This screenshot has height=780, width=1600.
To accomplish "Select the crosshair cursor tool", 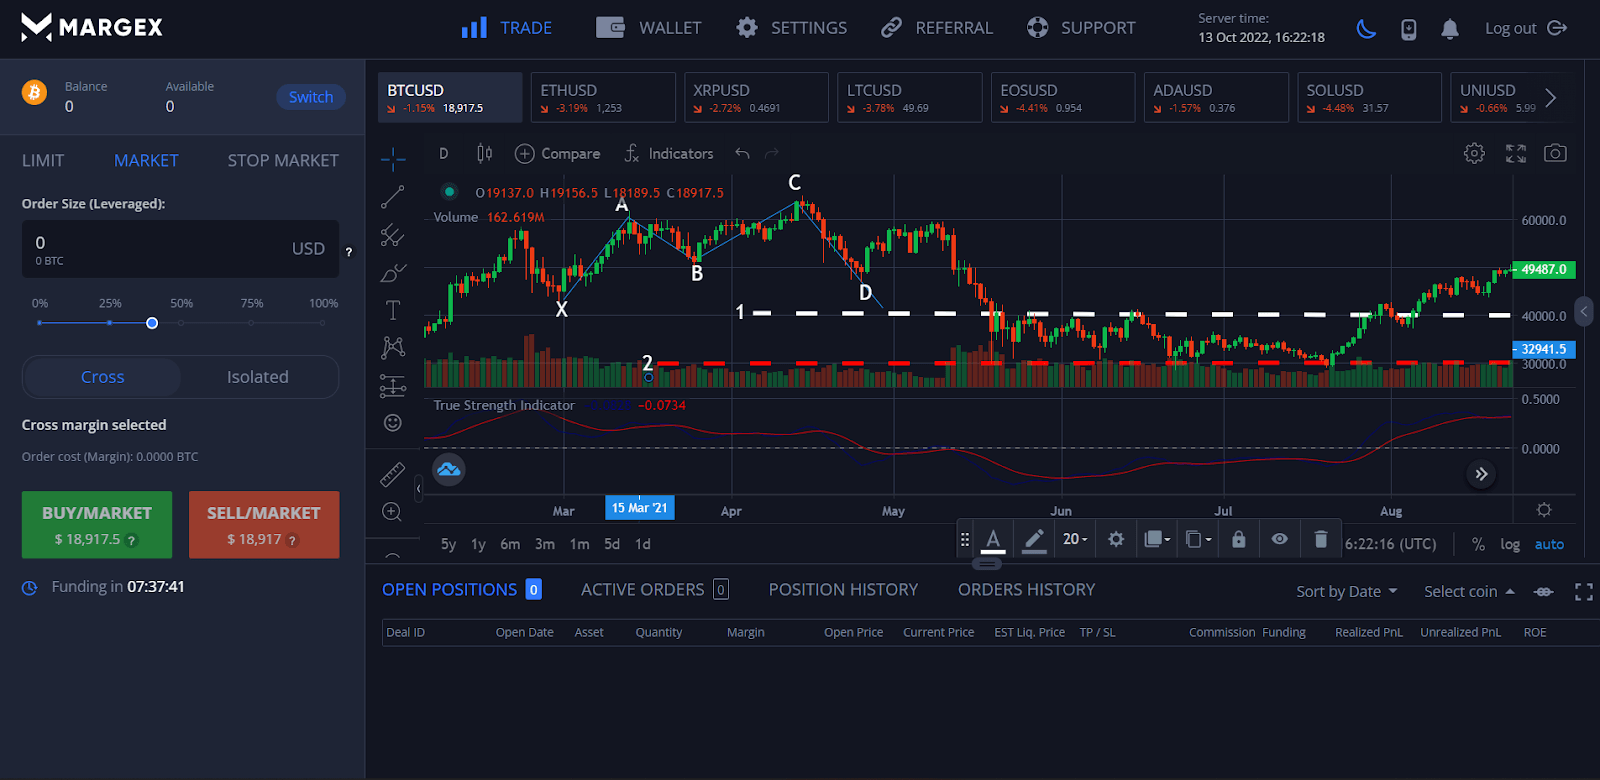I will [393, 158].
